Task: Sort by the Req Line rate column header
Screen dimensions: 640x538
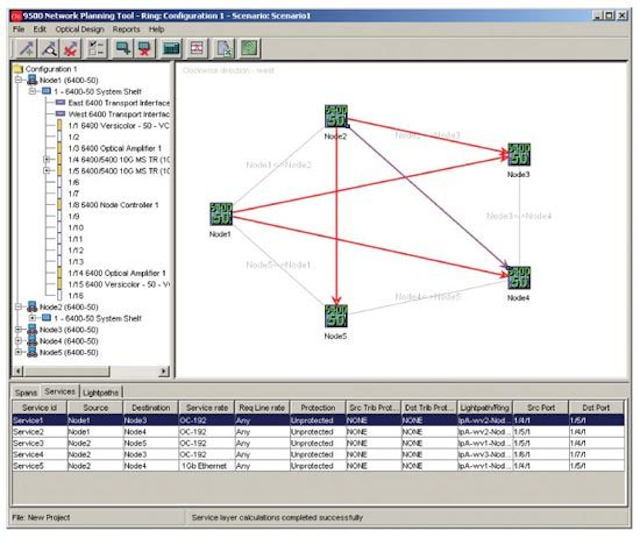Action: [262, 408]
